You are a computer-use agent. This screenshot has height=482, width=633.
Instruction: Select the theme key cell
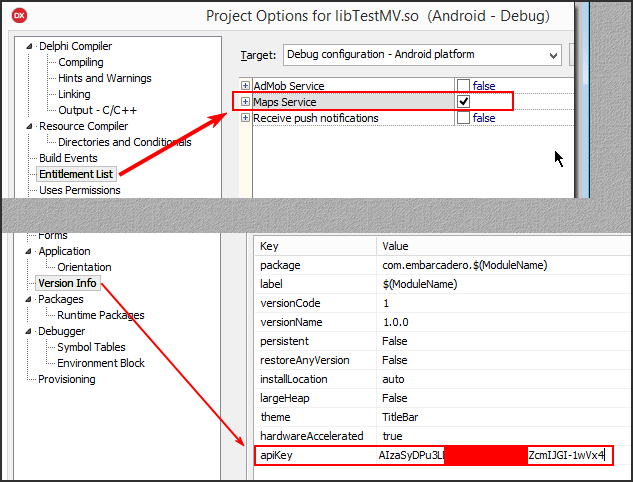pyautogui.click(x=315, y=417)
